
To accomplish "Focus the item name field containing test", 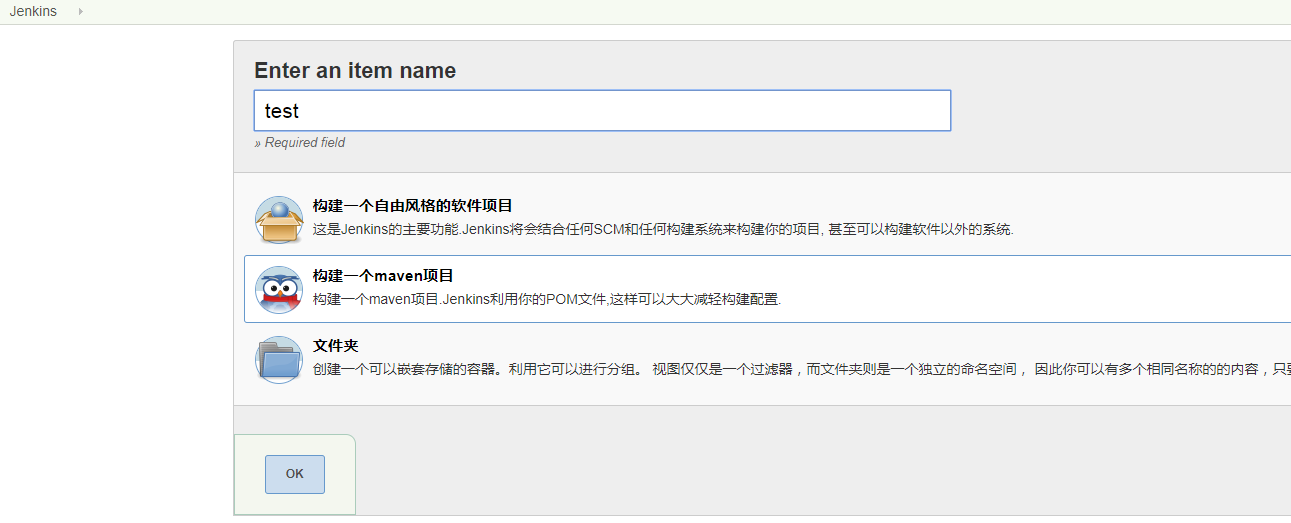I will point(602,111).
